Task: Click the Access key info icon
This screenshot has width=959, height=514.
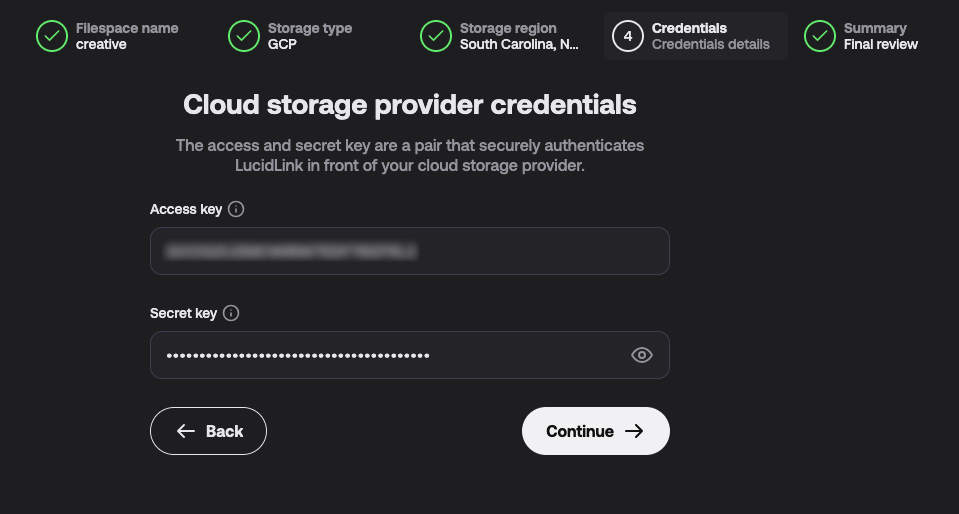Action: click(236, 209)
